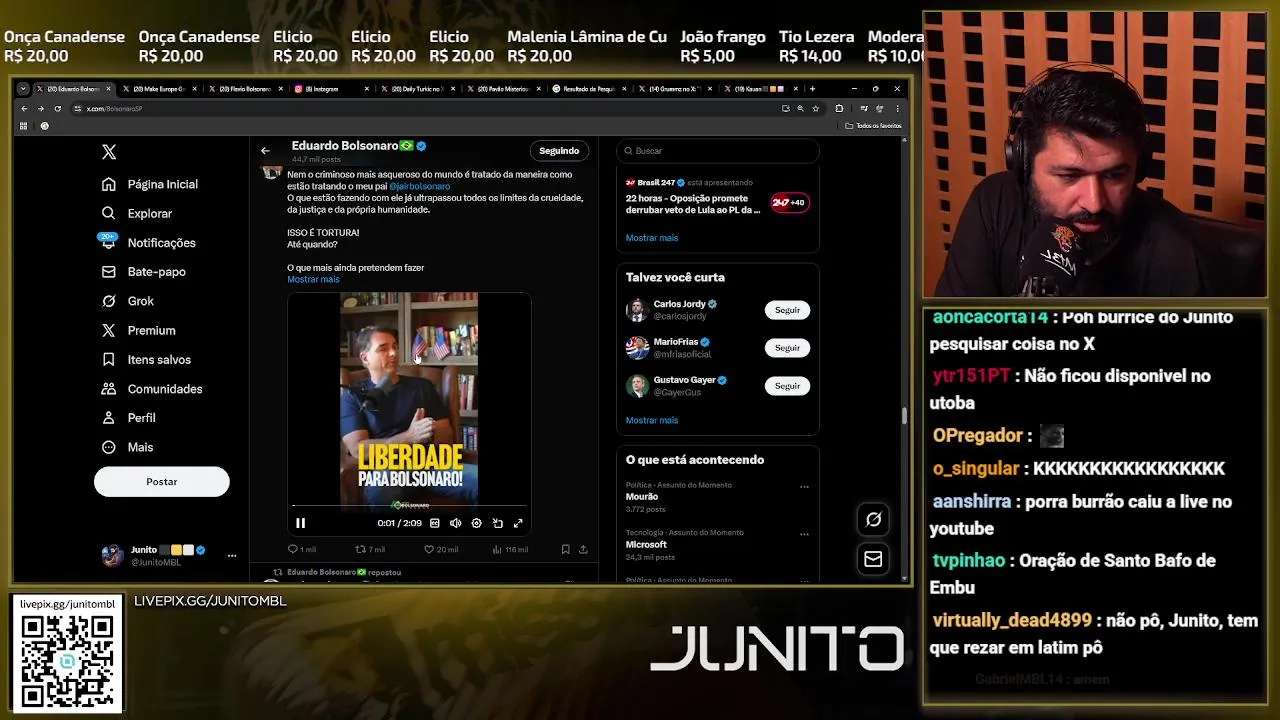Viewport: 1280px width, 720px height.
Task: Show more suggestions under Talvez você curta
Action: (652, 420)
